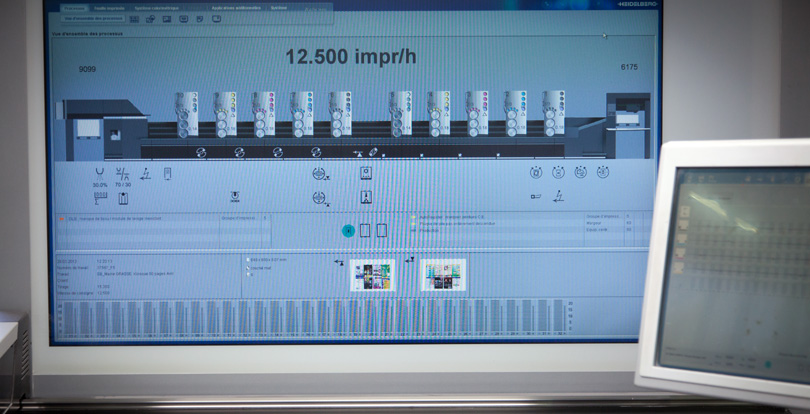Click the rounded screen toolbar icon
The image size is (810, 414).
point(183,19)
